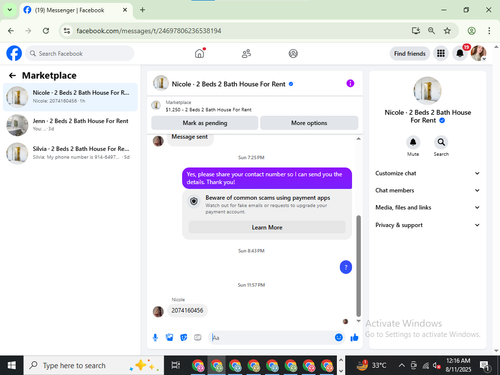
Task: Click More options button
Action: click(x=309, y=123)
